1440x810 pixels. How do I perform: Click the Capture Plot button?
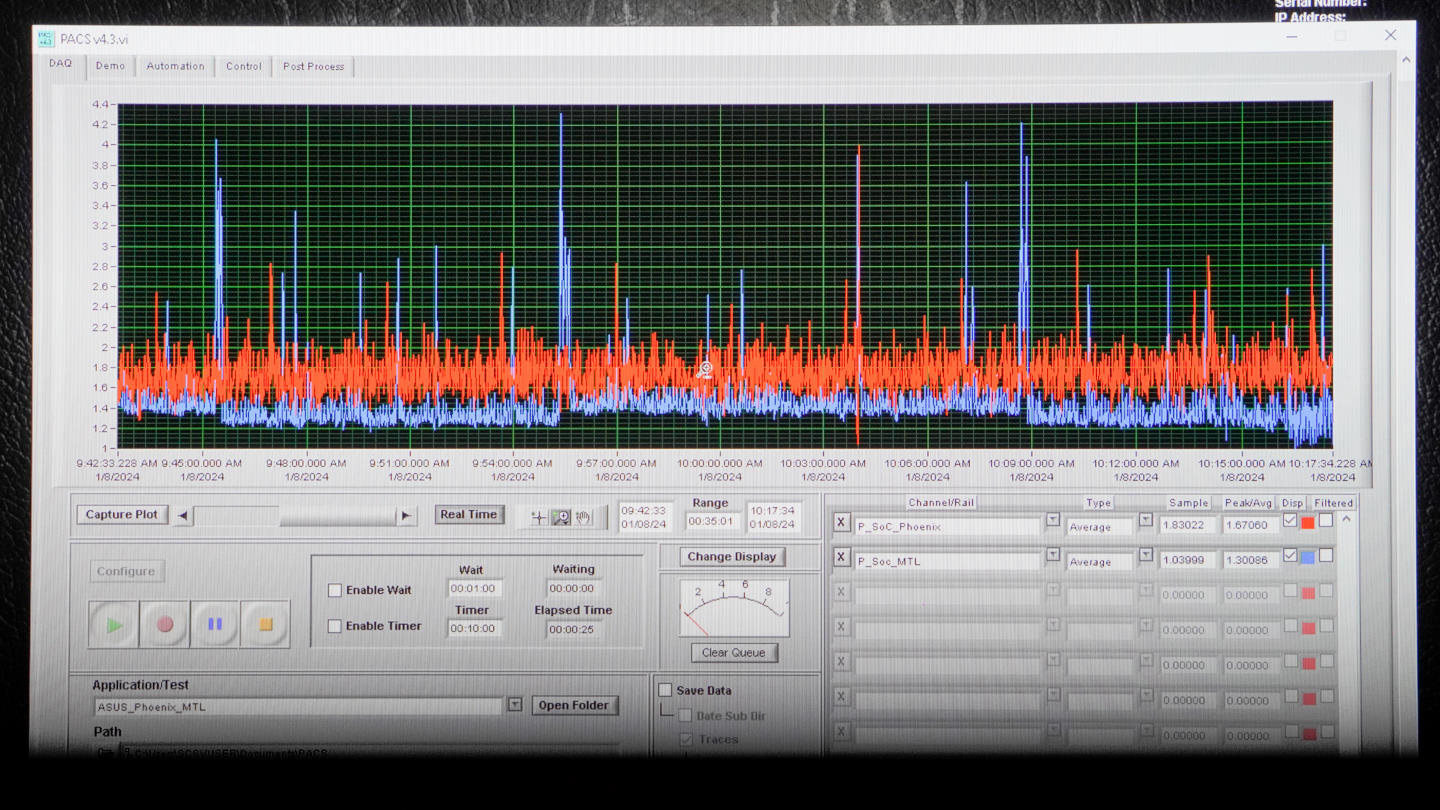coord(122,515)
